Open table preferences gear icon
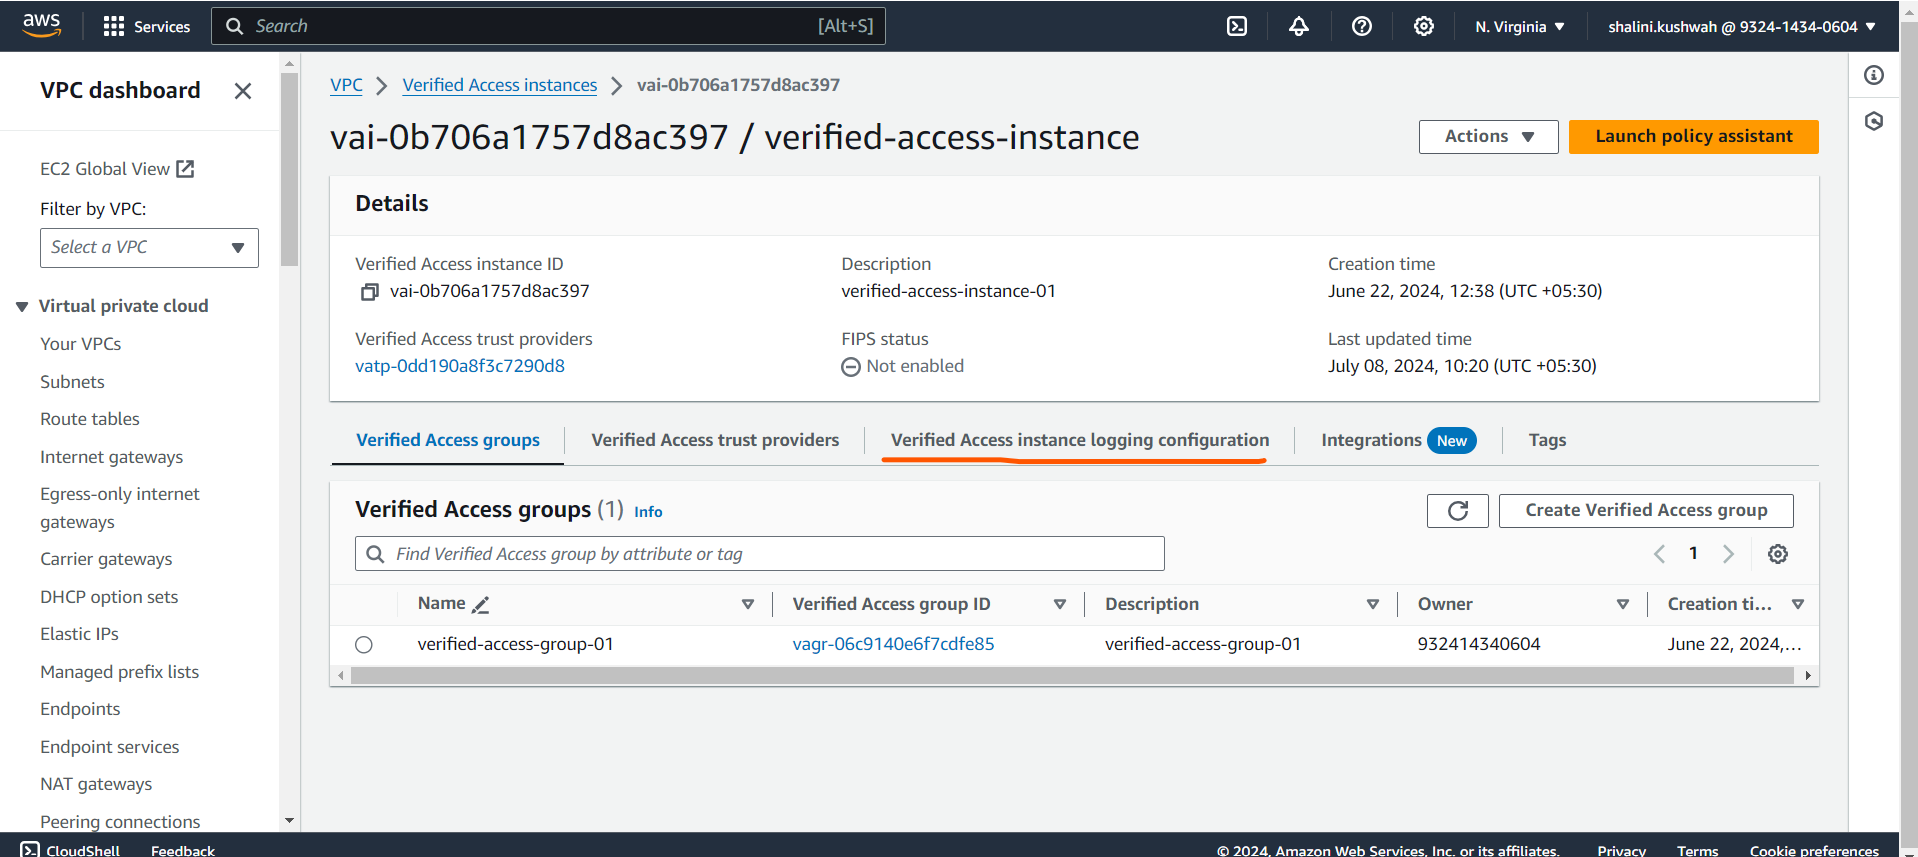The image size is (1918, 857). [x=1778, y=554]
